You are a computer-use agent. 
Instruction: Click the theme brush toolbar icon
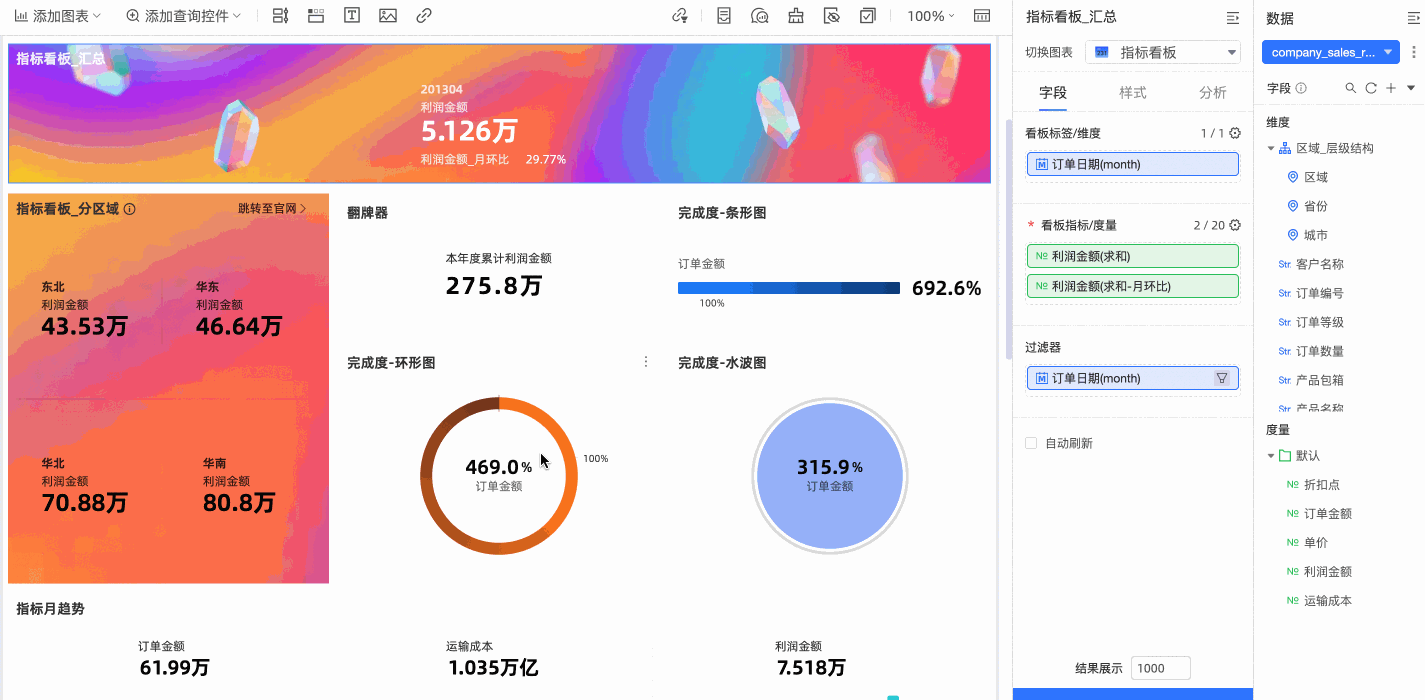(796, 16)
